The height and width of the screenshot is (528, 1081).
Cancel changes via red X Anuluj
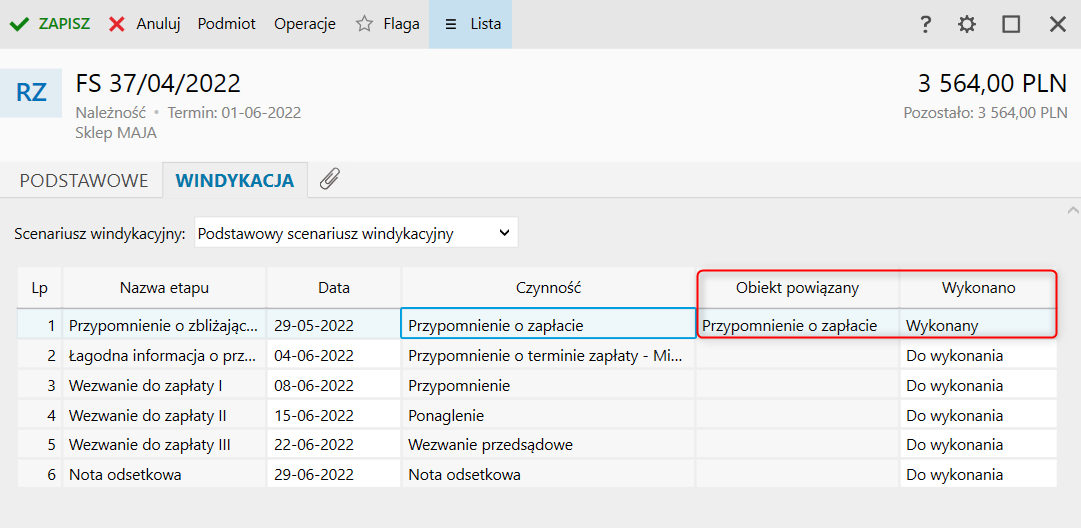click(145, 24)
